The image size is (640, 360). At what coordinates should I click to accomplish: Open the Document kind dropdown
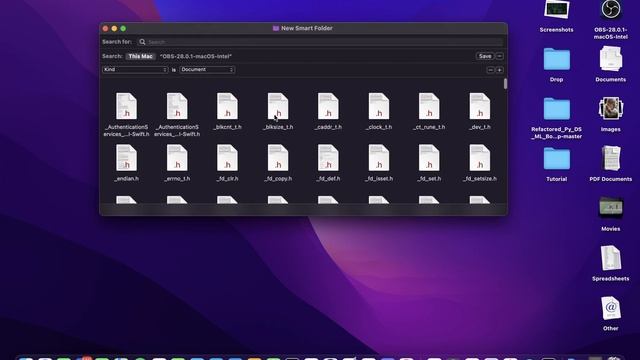click(x=207, y=70)
